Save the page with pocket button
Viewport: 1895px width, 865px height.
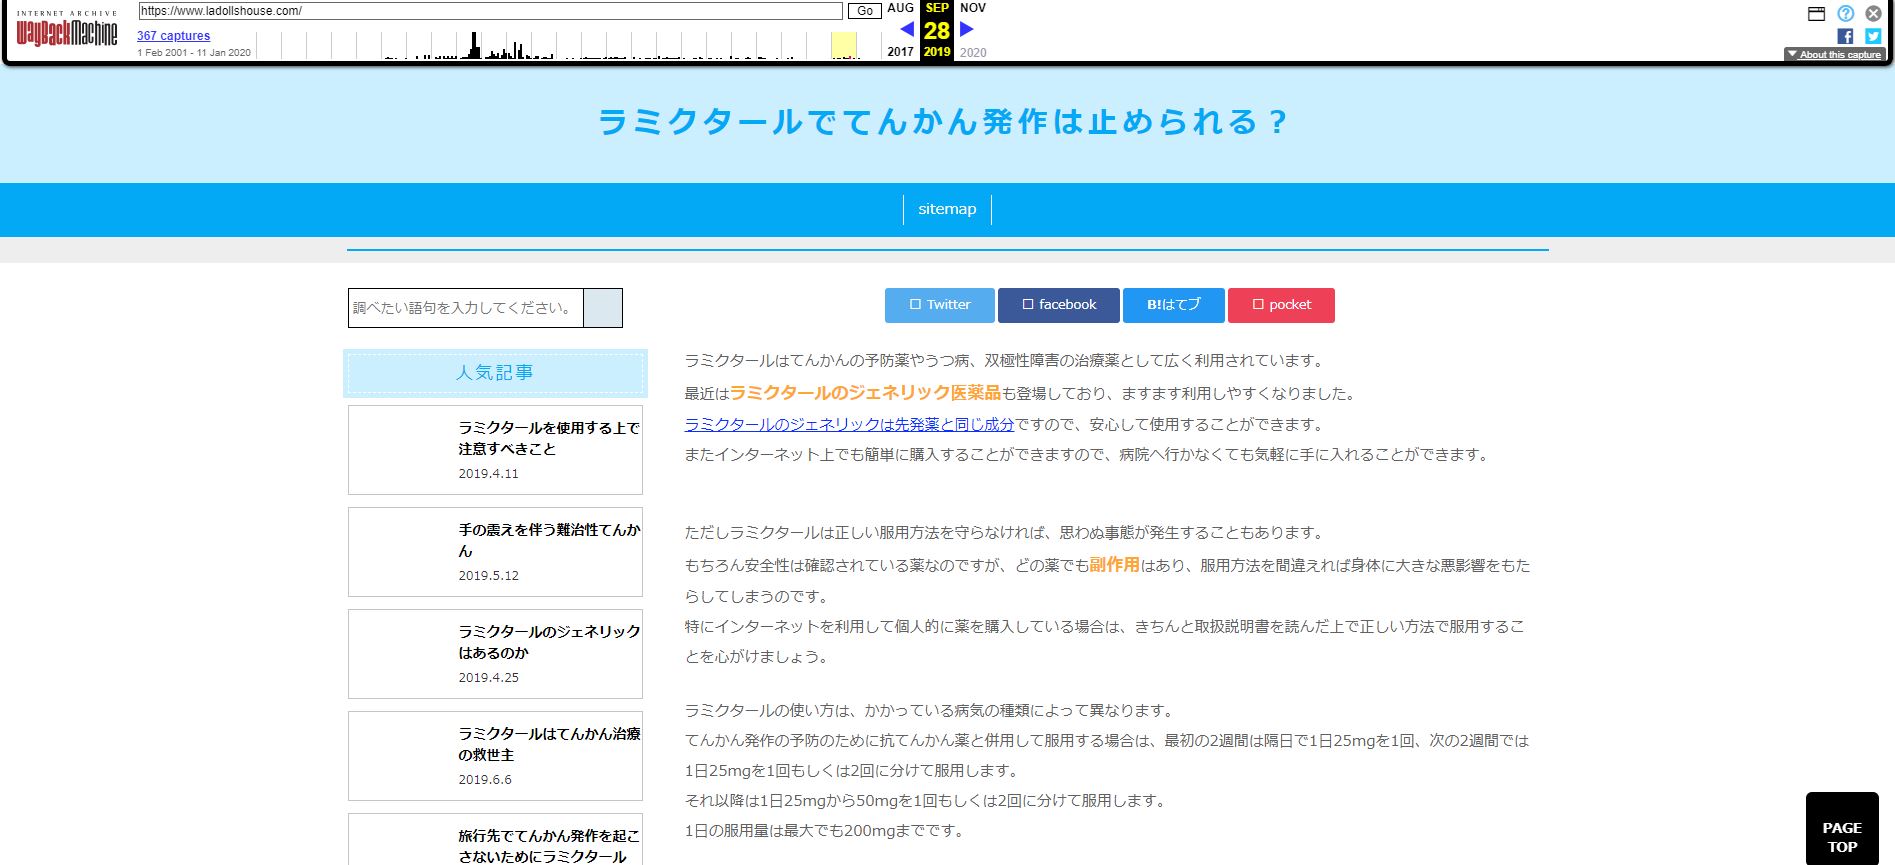tap(1281, 305)
